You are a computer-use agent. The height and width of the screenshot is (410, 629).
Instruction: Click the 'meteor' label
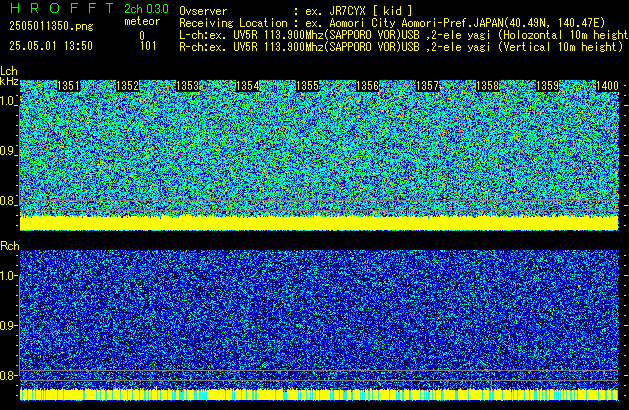(x=142, y=21)
